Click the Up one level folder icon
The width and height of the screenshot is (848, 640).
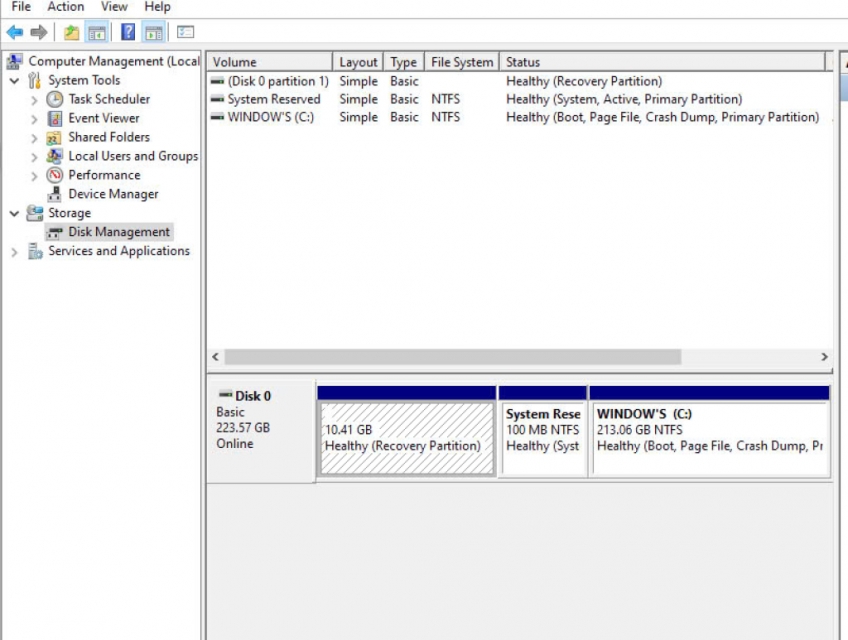point(71,33)
